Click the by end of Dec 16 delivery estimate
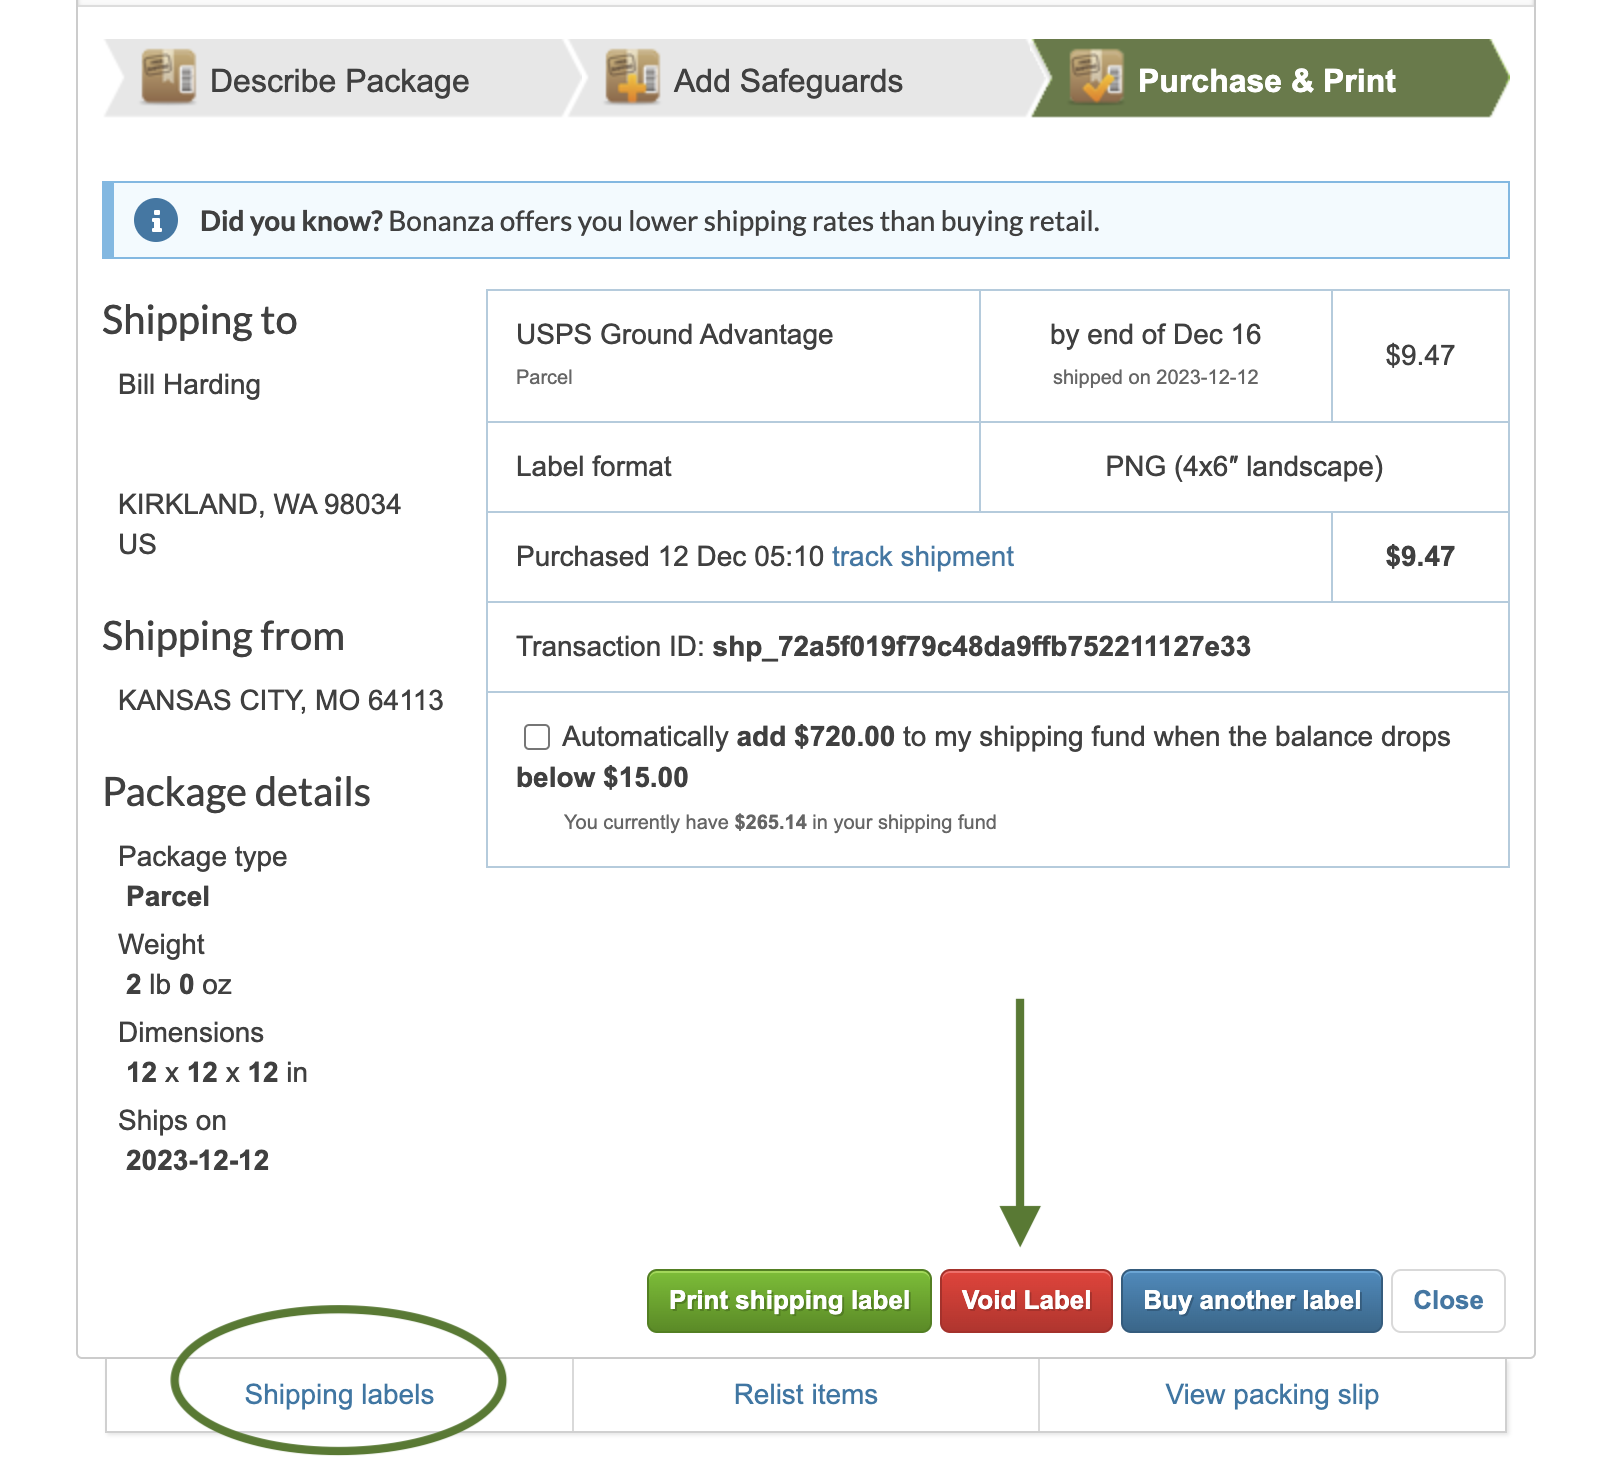This screenshot has width=1602, height=1460. (1155, 335)
